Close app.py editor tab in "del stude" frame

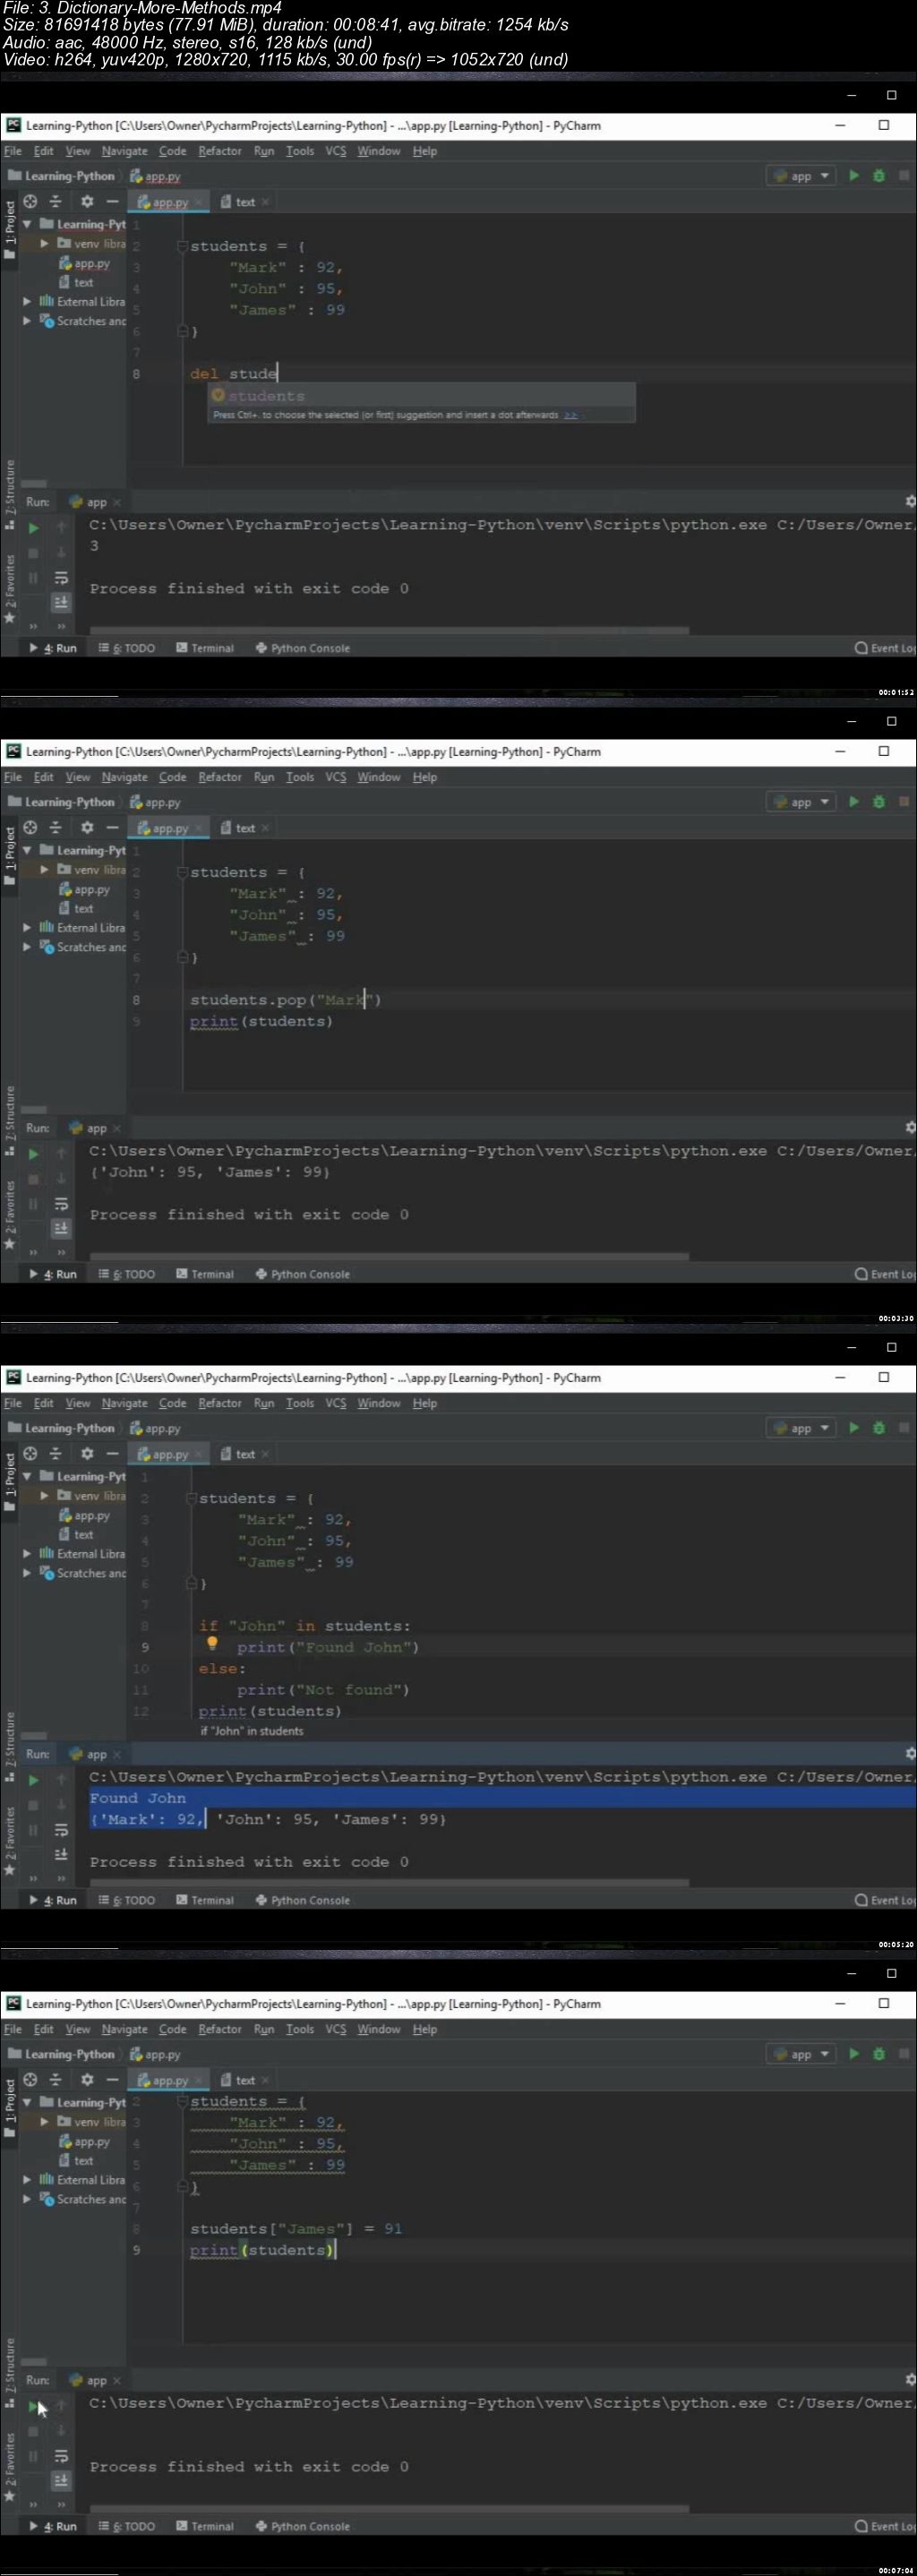click(198, 202)
